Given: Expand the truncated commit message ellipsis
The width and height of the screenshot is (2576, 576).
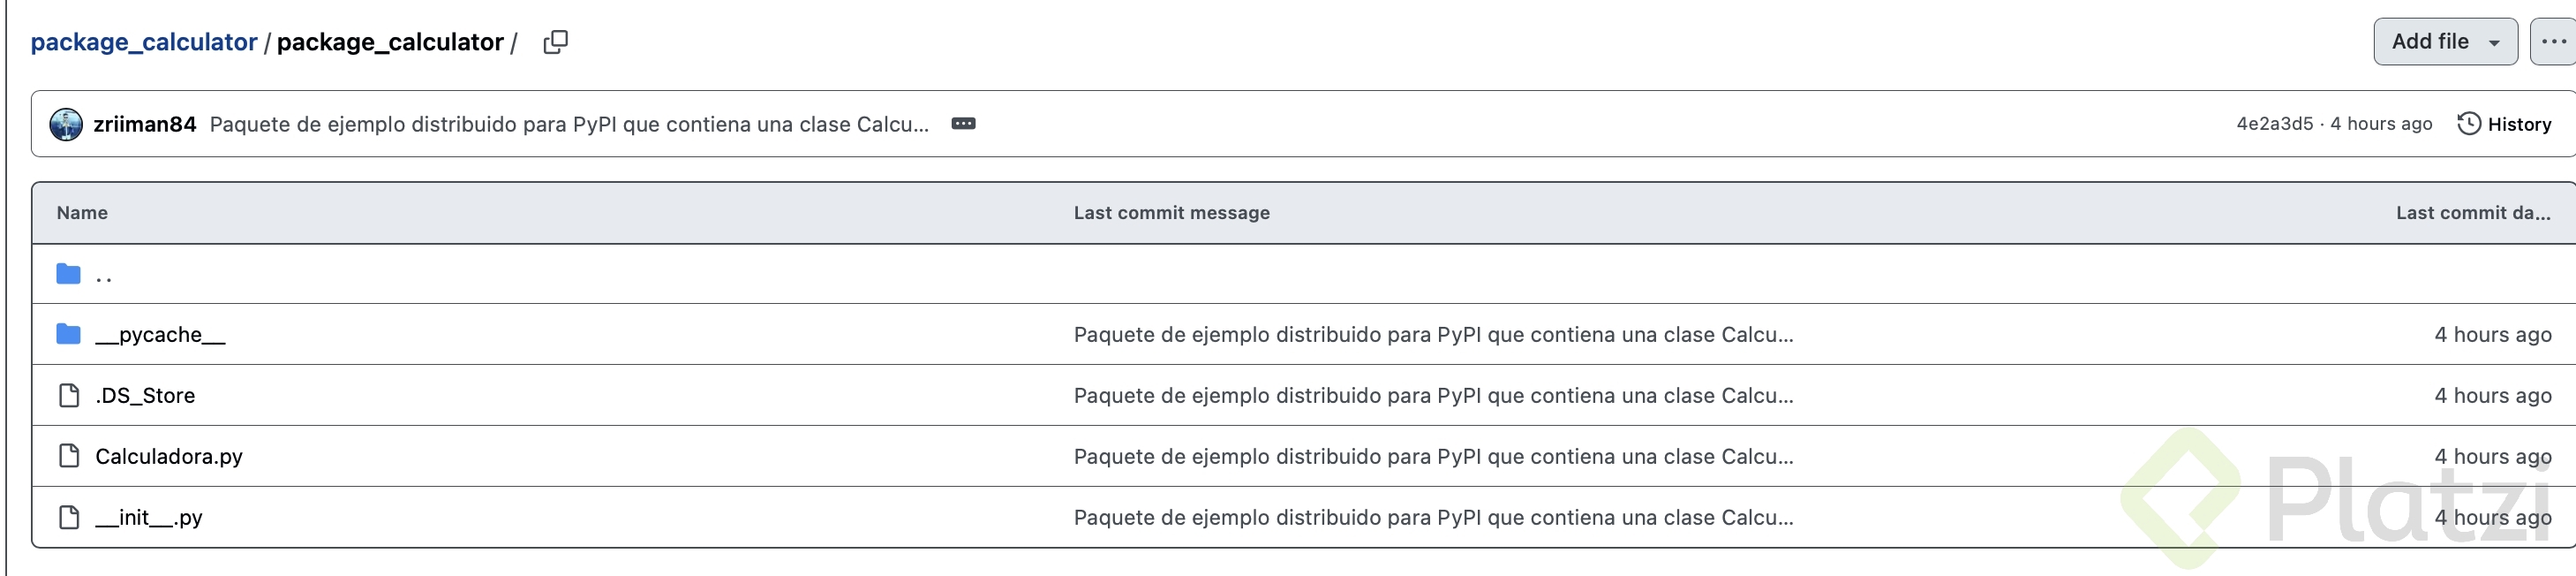Looking at the screenshot, I should [963, 124].
